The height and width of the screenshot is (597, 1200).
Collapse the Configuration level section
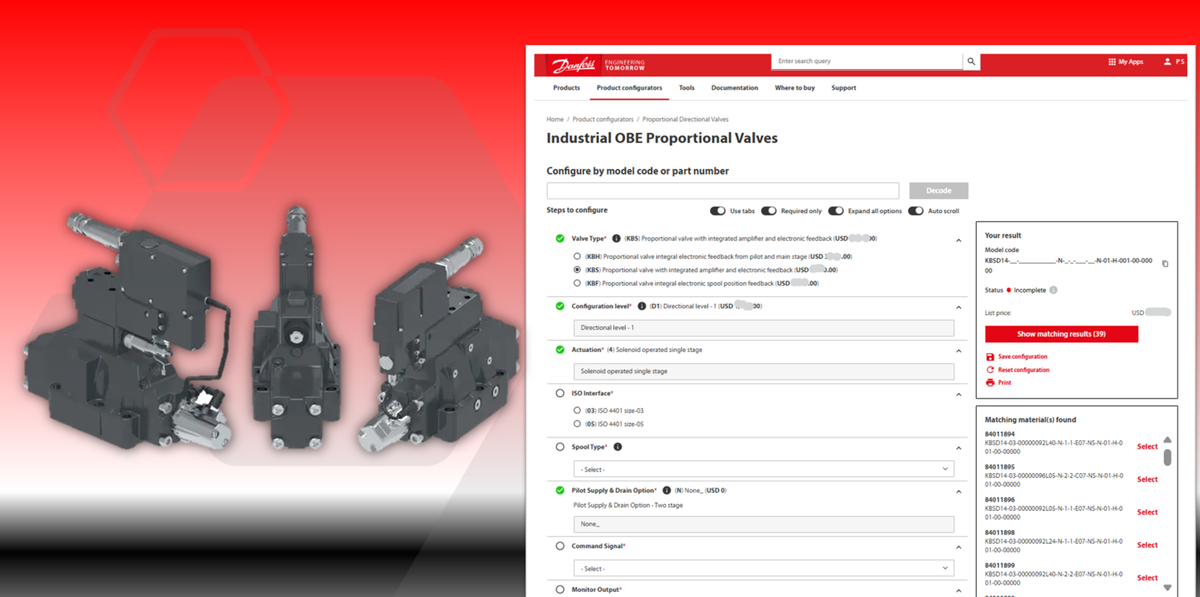(956, 308)
